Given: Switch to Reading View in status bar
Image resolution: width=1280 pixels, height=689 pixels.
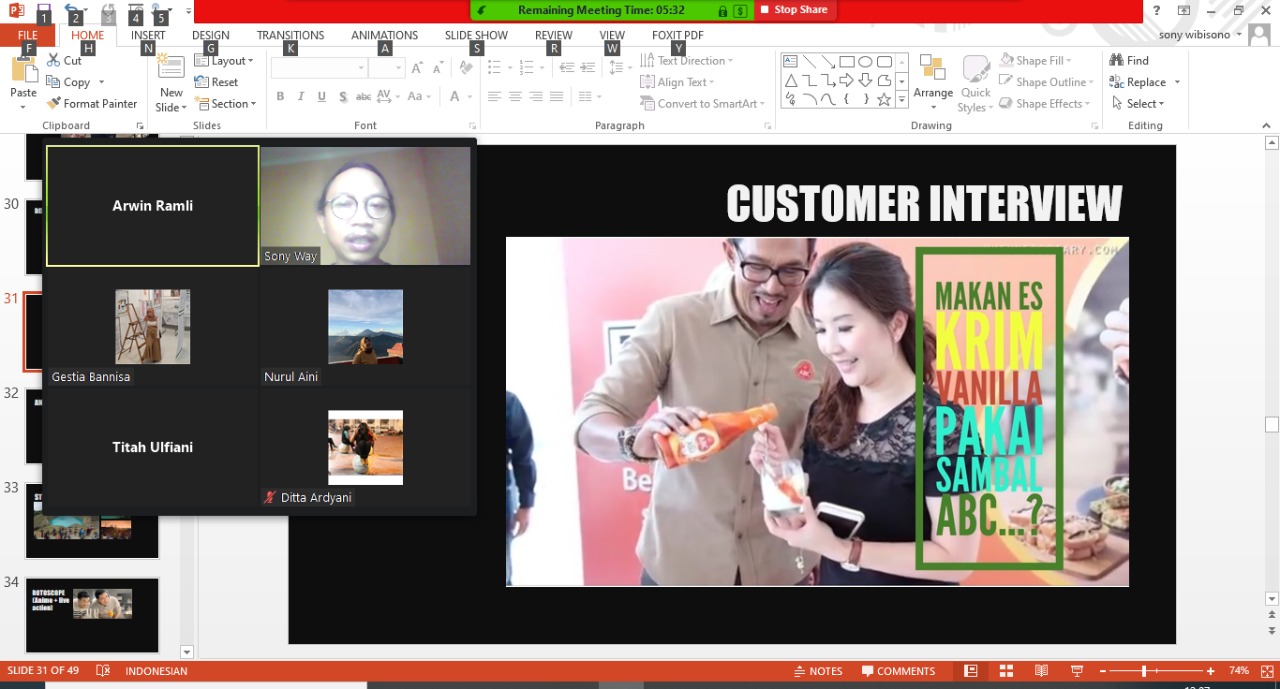Looking at the screenshot, I should [x=1041, y=671].
